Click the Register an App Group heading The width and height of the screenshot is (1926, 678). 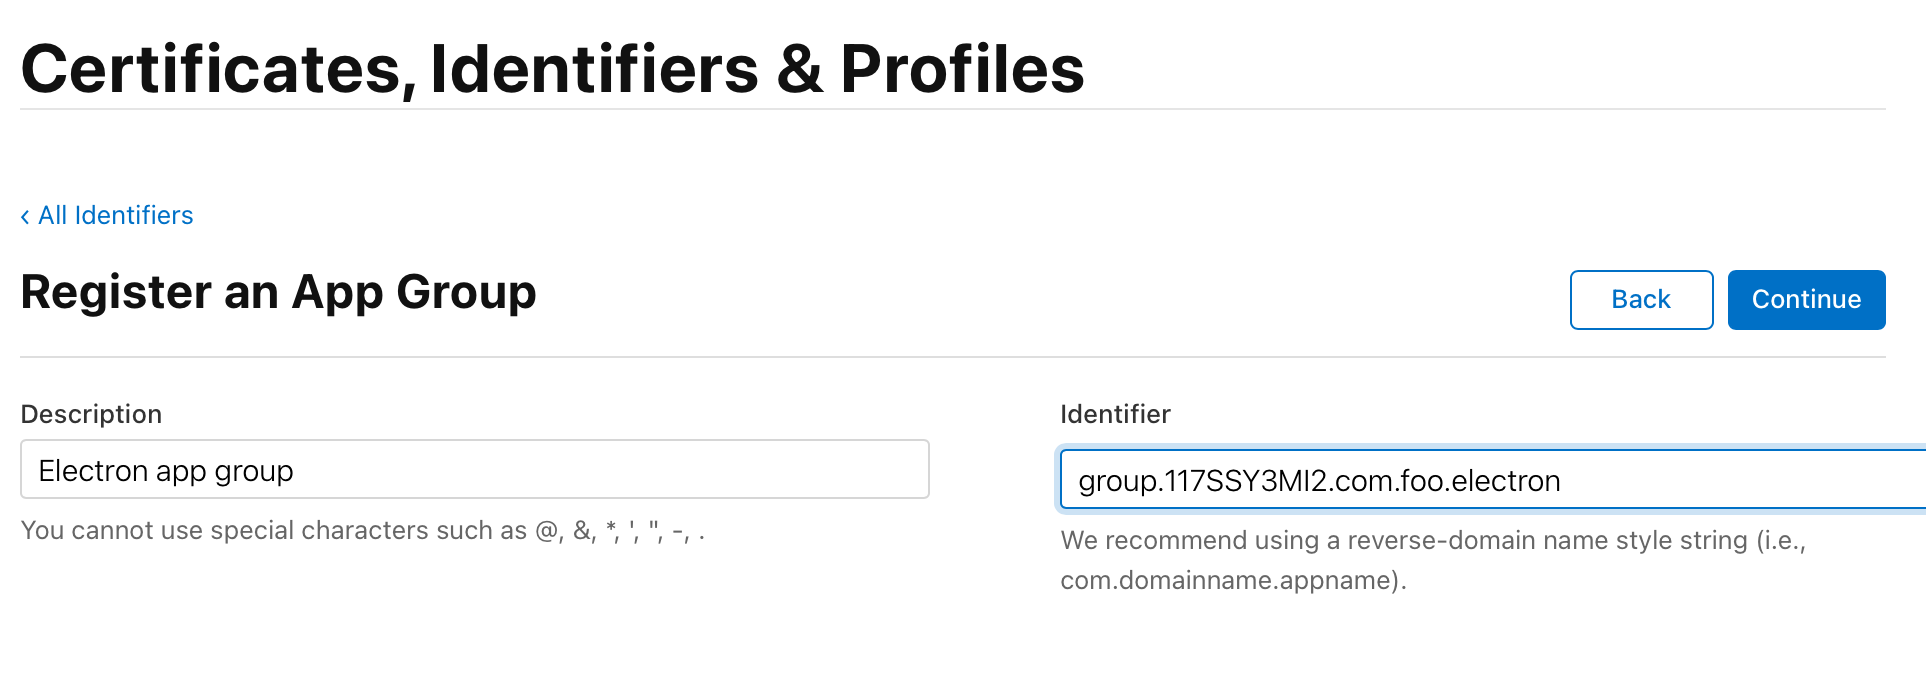click(278, 293)
